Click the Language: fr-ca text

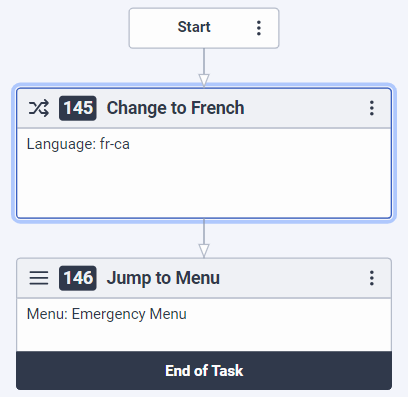[78, 144]
